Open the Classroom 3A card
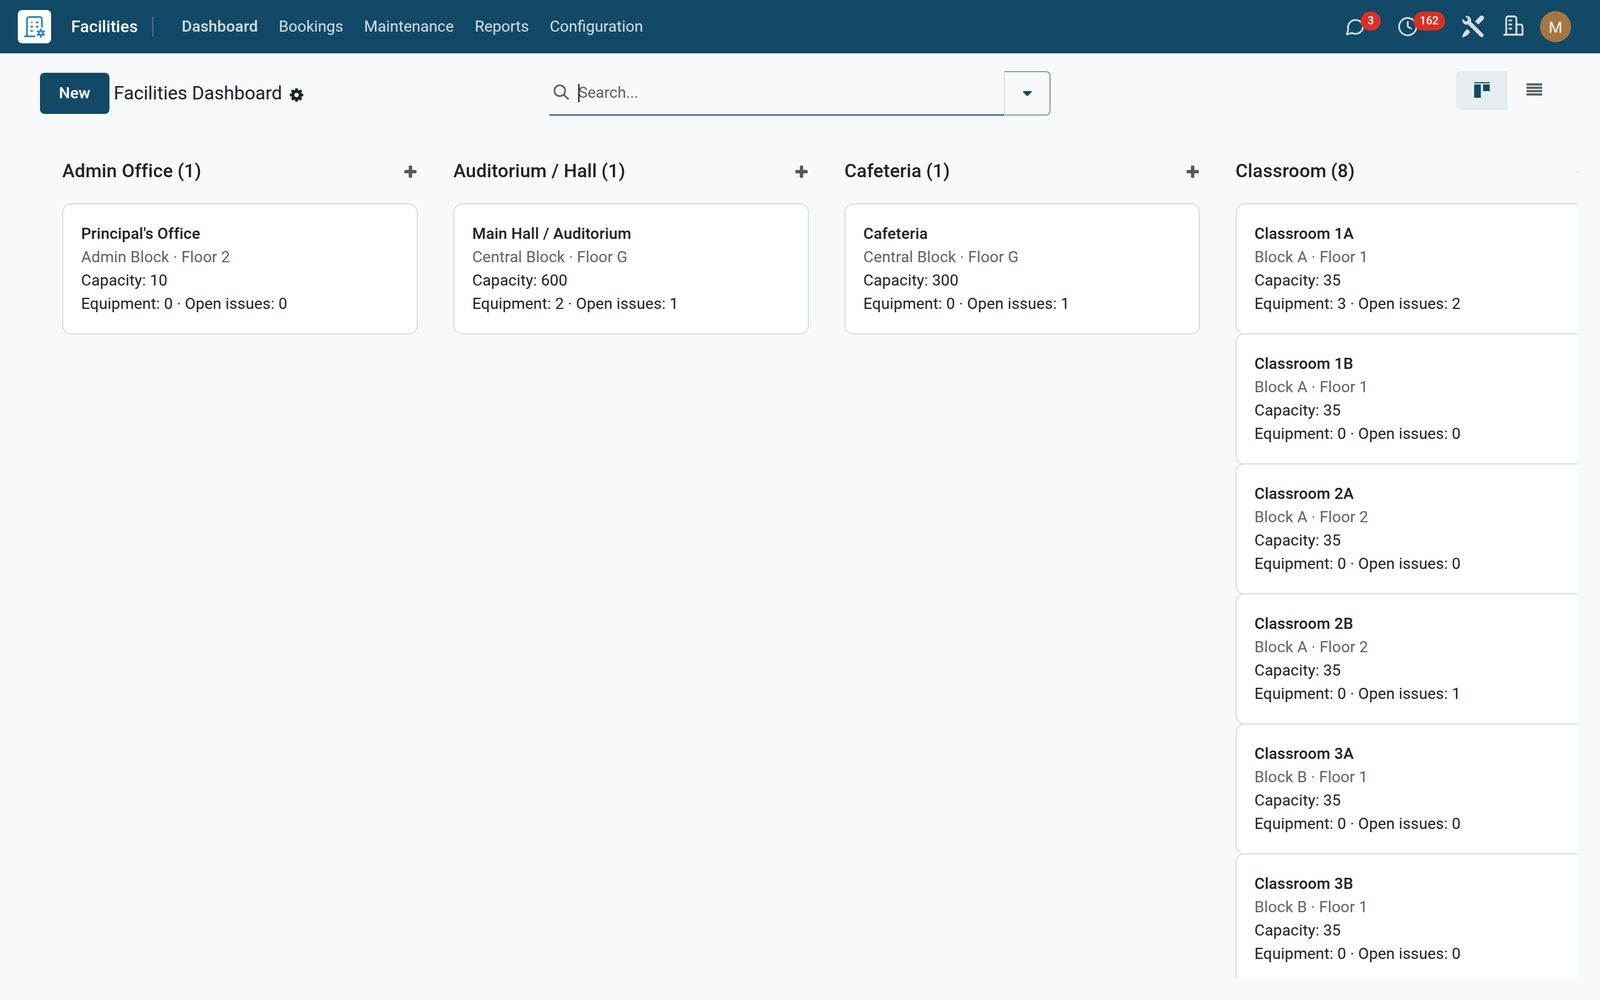This screenshot has height=1000, width=1600. point(1407,789)
